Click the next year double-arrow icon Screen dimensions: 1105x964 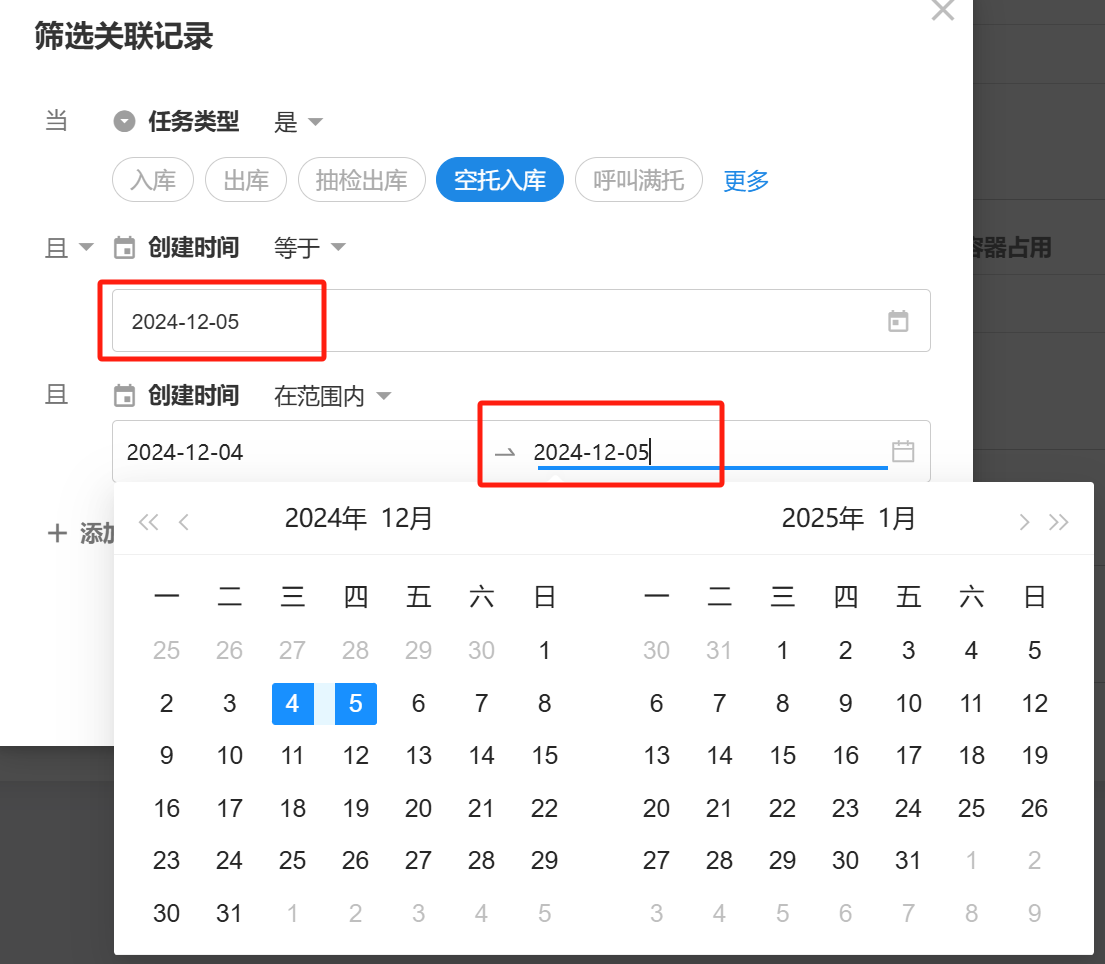pos(1058,521)
